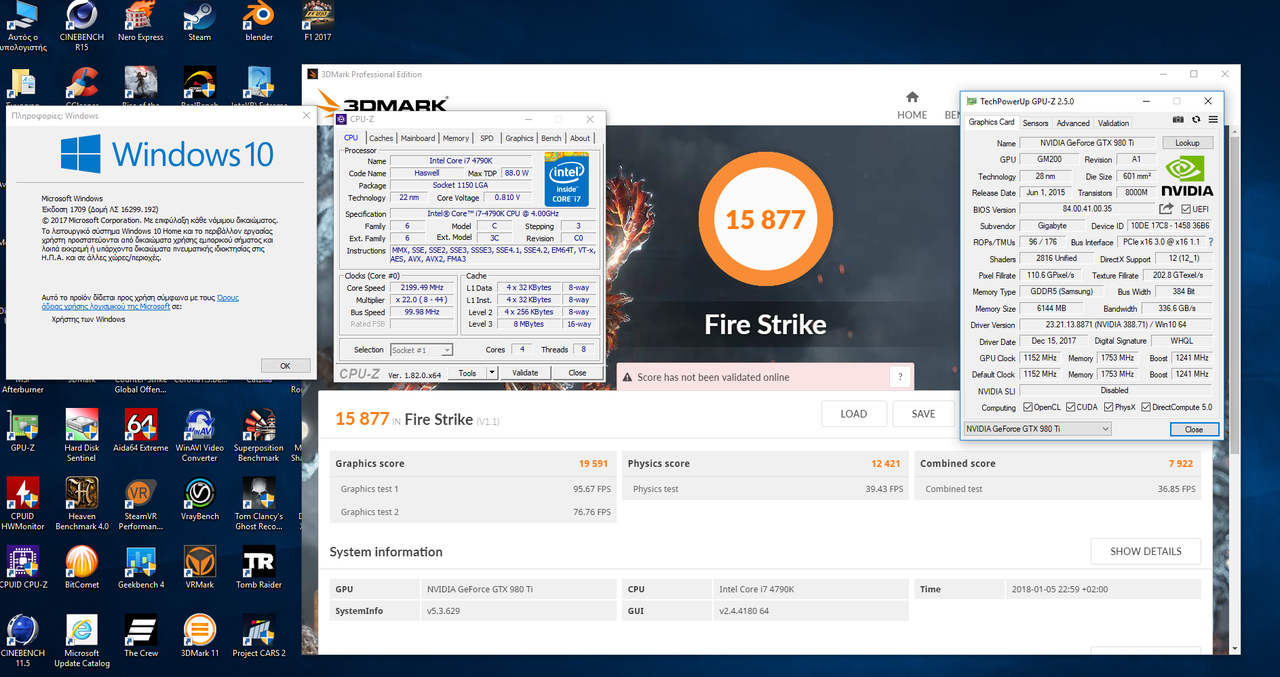Select the blender desktop icon
The width and height of the screenshot is (1280, 677).
click(x=259, y=22)
